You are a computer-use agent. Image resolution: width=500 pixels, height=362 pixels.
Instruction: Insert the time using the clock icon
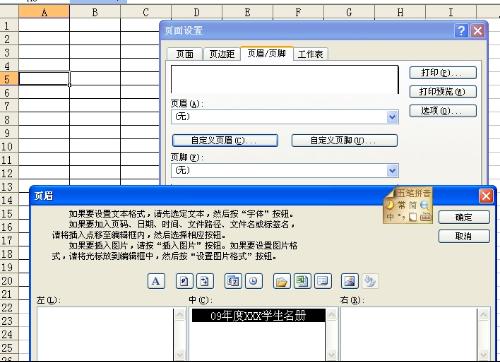tap(254, 281)
